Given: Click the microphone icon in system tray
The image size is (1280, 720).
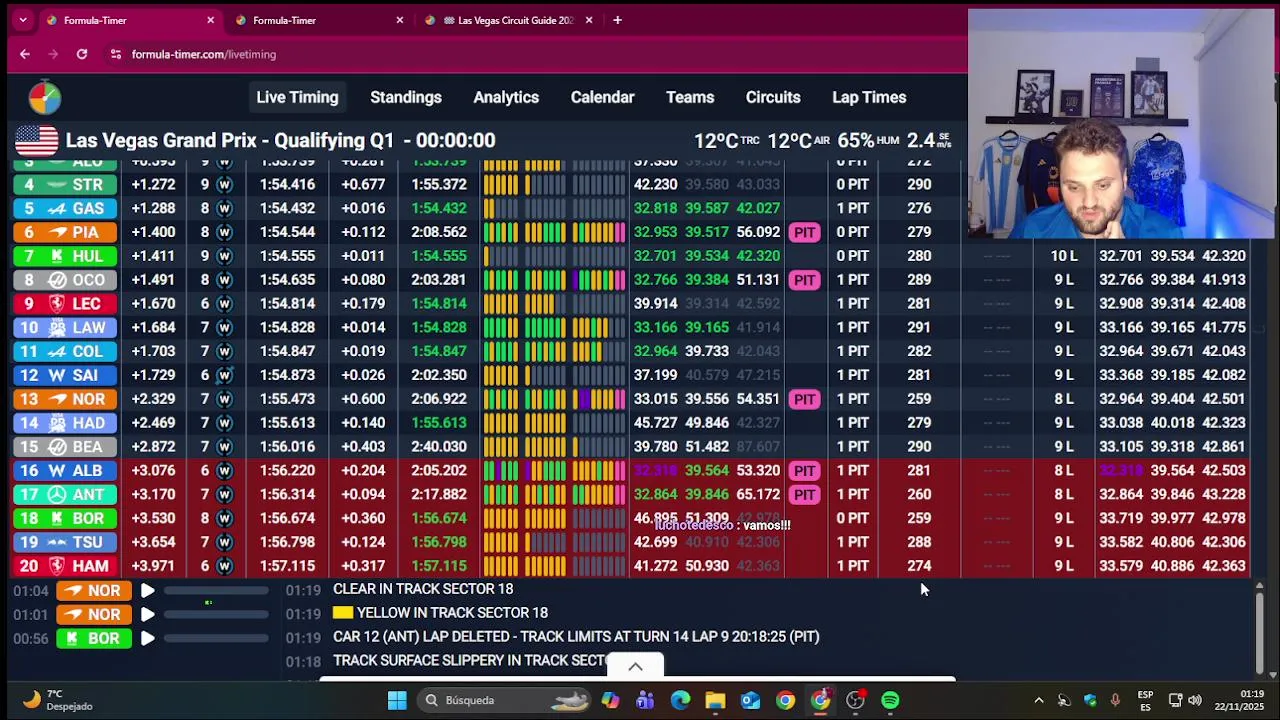Looking at the screenshot, I should tap(1115, 700).
